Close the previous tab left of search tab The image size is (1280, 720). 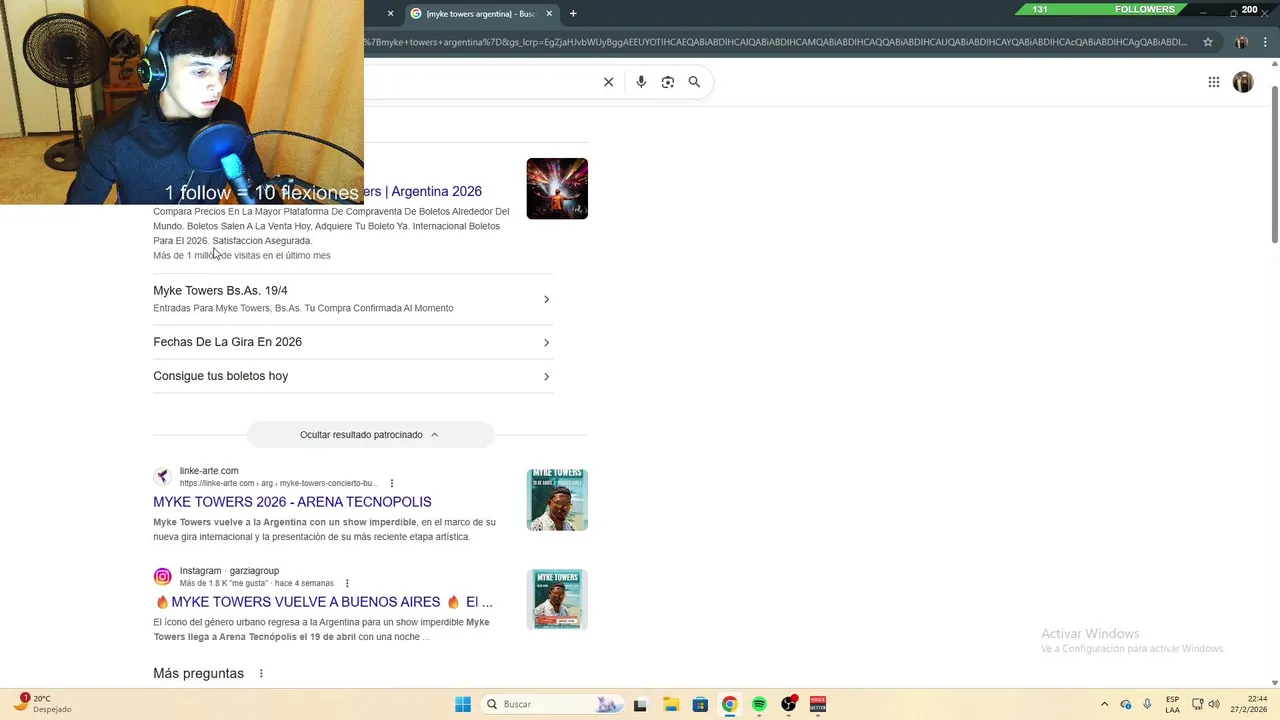pyautogui.click(x=390, y=13)
